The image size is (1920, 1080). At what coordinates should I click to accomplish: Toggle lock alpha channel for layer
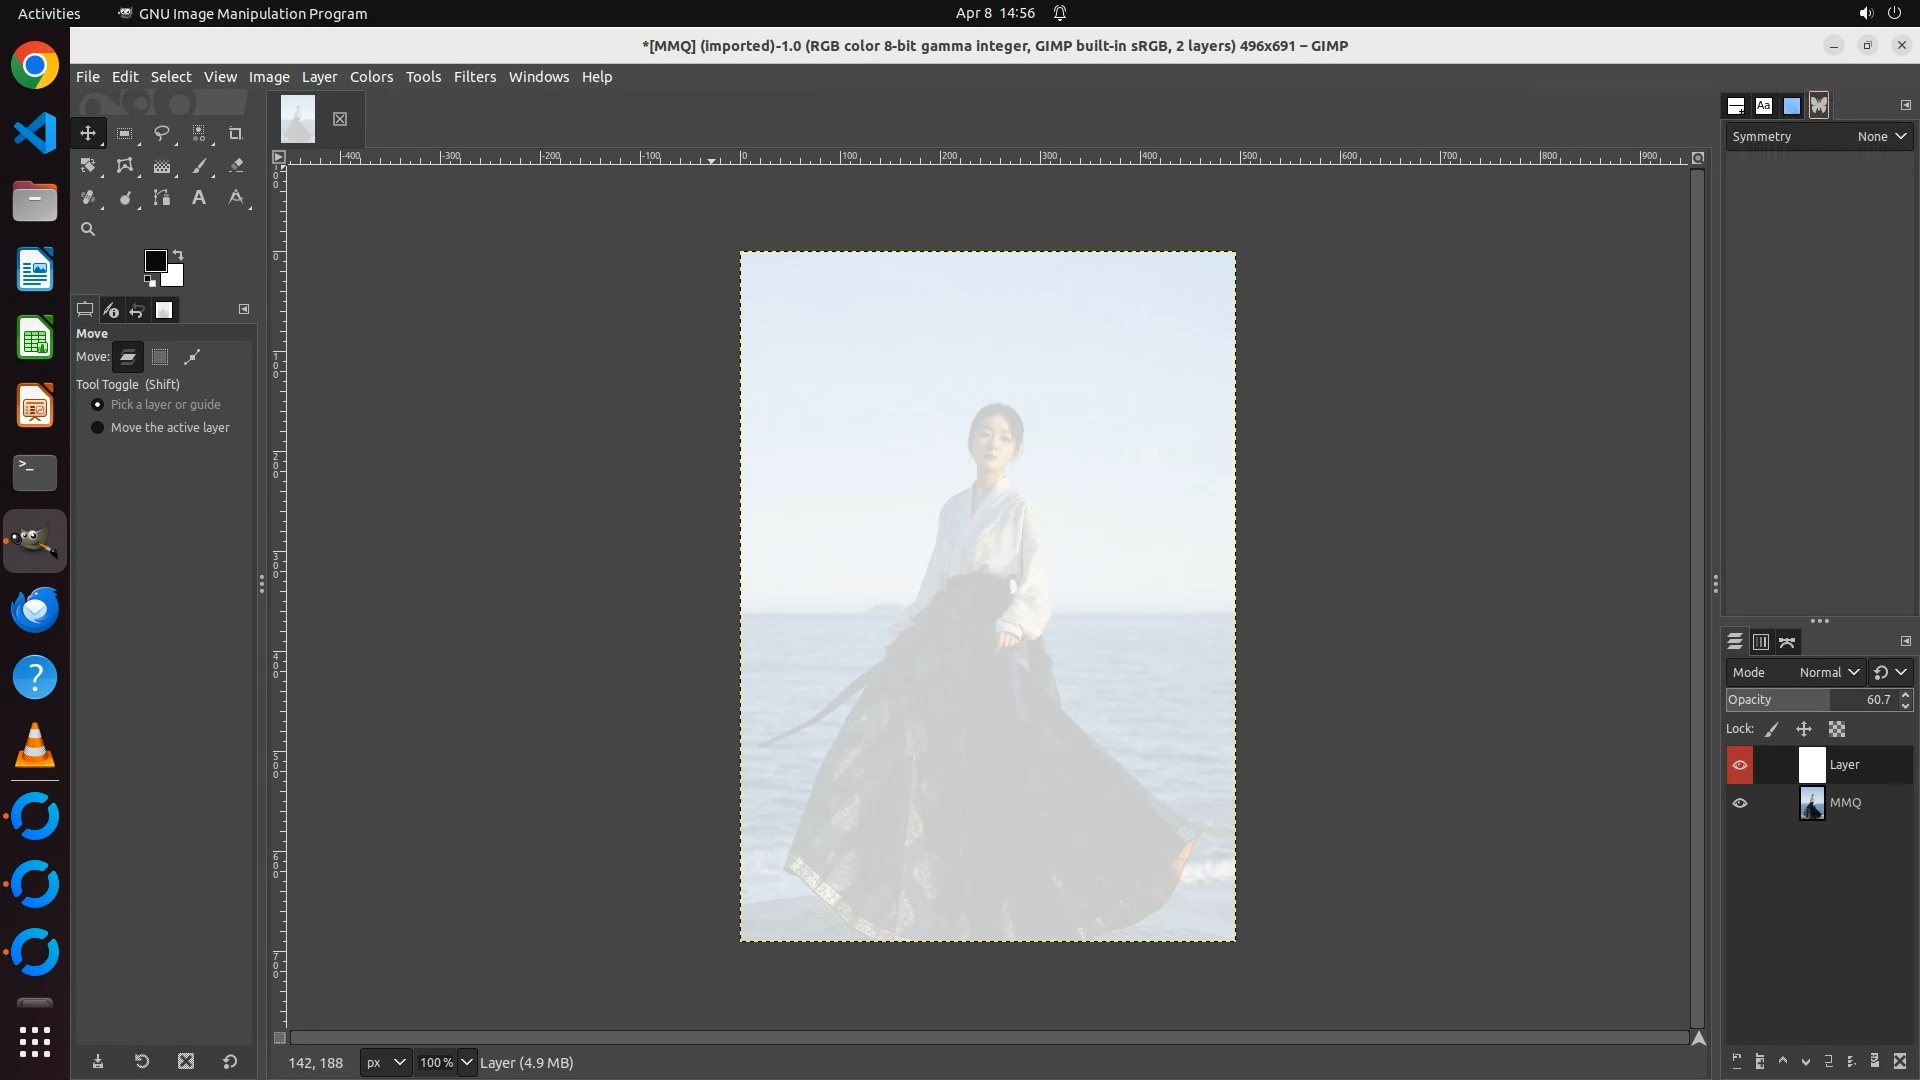pos(1837,730)
